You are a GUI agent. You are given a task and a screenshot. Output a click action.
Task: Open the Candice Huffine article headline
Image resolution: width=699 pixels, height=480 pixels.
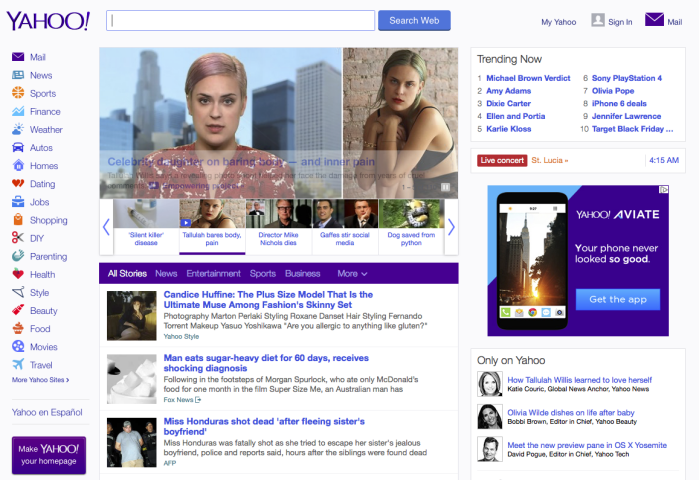(268, 299)
